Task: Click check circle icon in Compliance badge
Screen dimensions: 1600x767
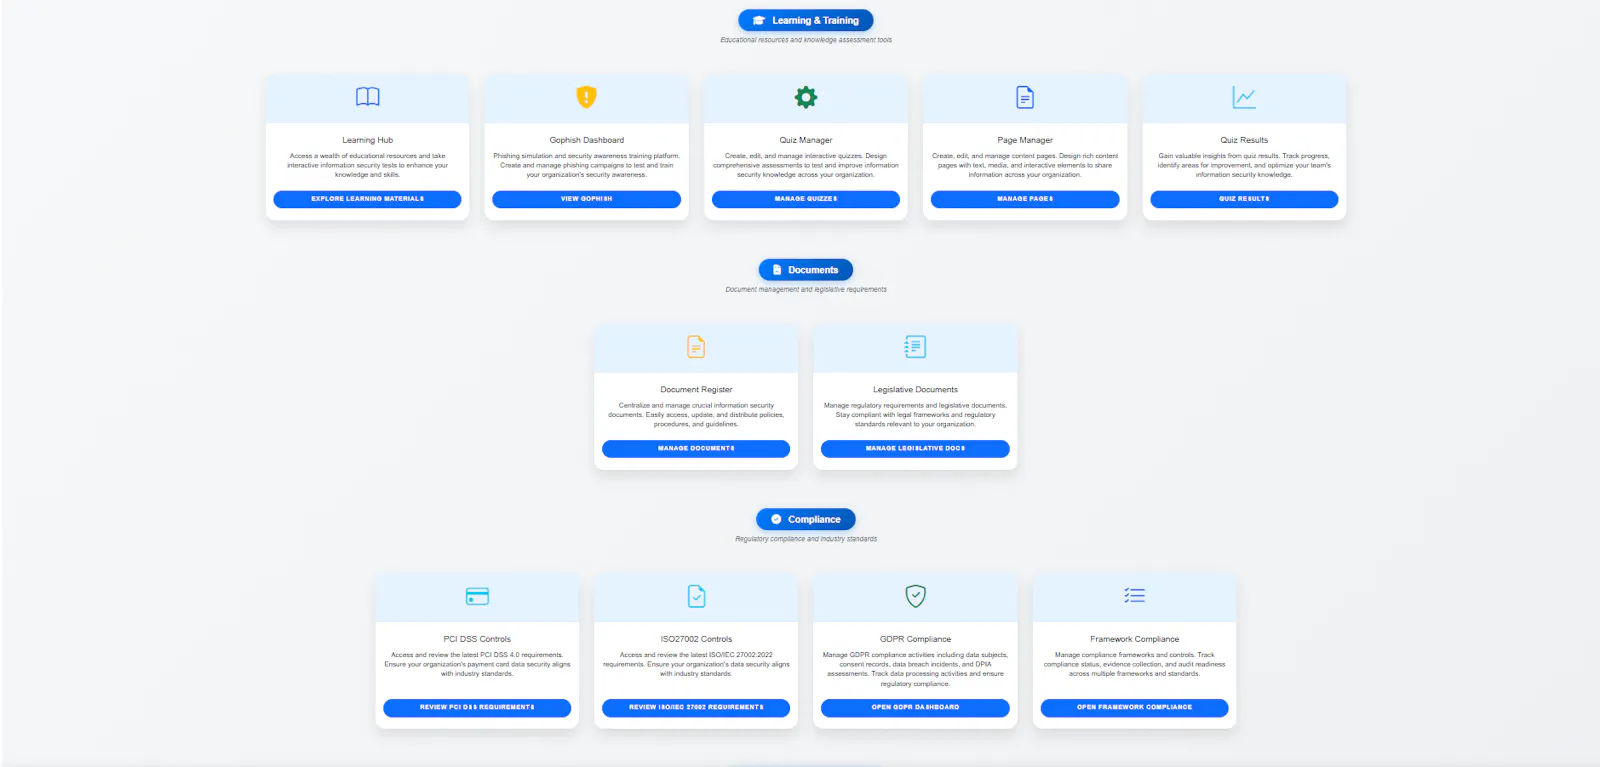Action: [x=776, y=519]
